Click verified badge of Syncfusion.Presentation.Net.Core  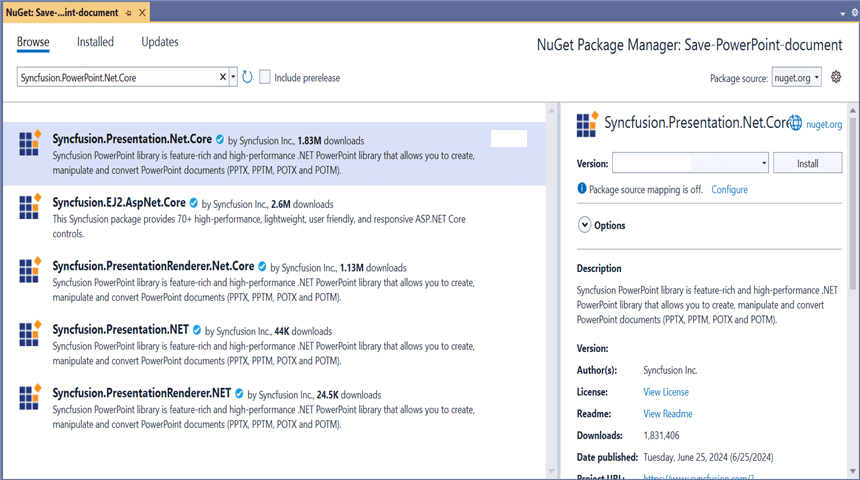pyautogui.click(x=220, y=139)
